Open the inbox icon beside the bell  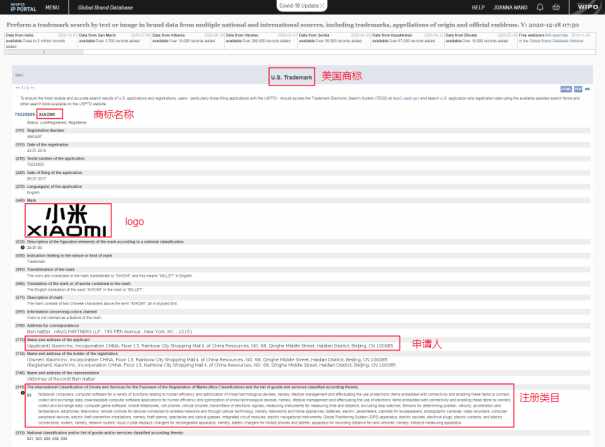[x=556, y=7]
